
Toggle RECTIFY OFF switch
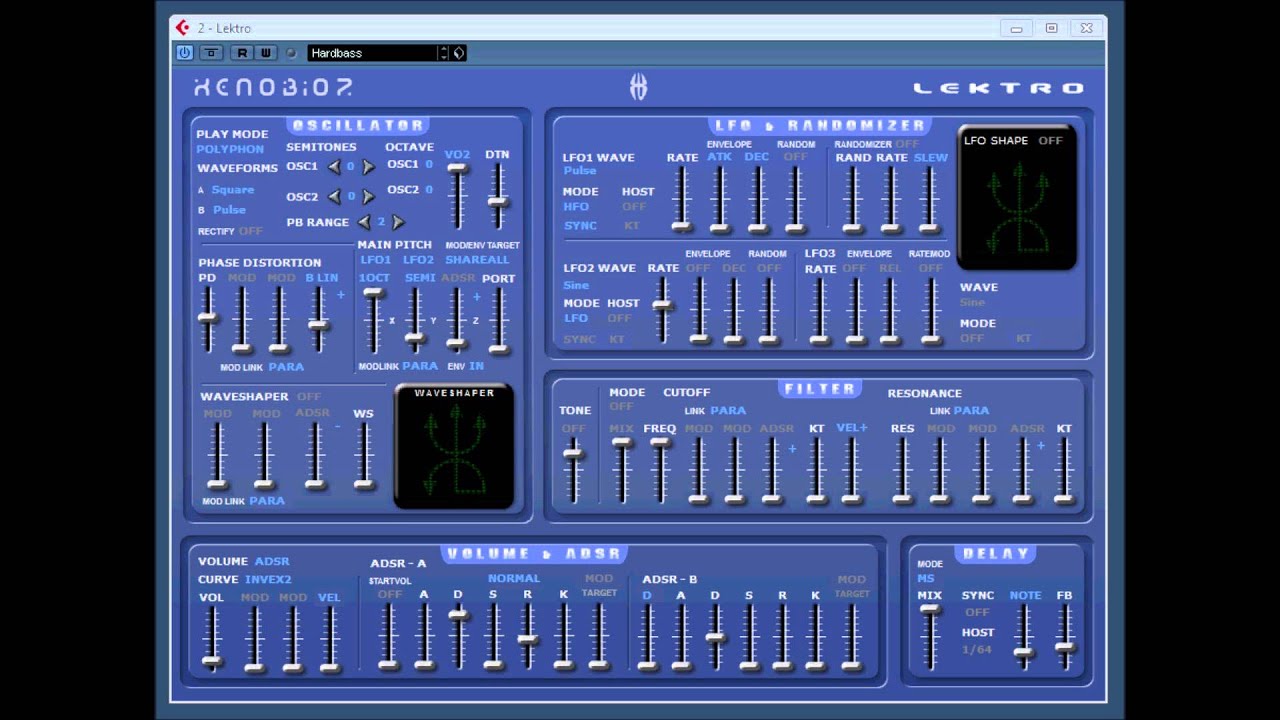click(x=250, y=231)
